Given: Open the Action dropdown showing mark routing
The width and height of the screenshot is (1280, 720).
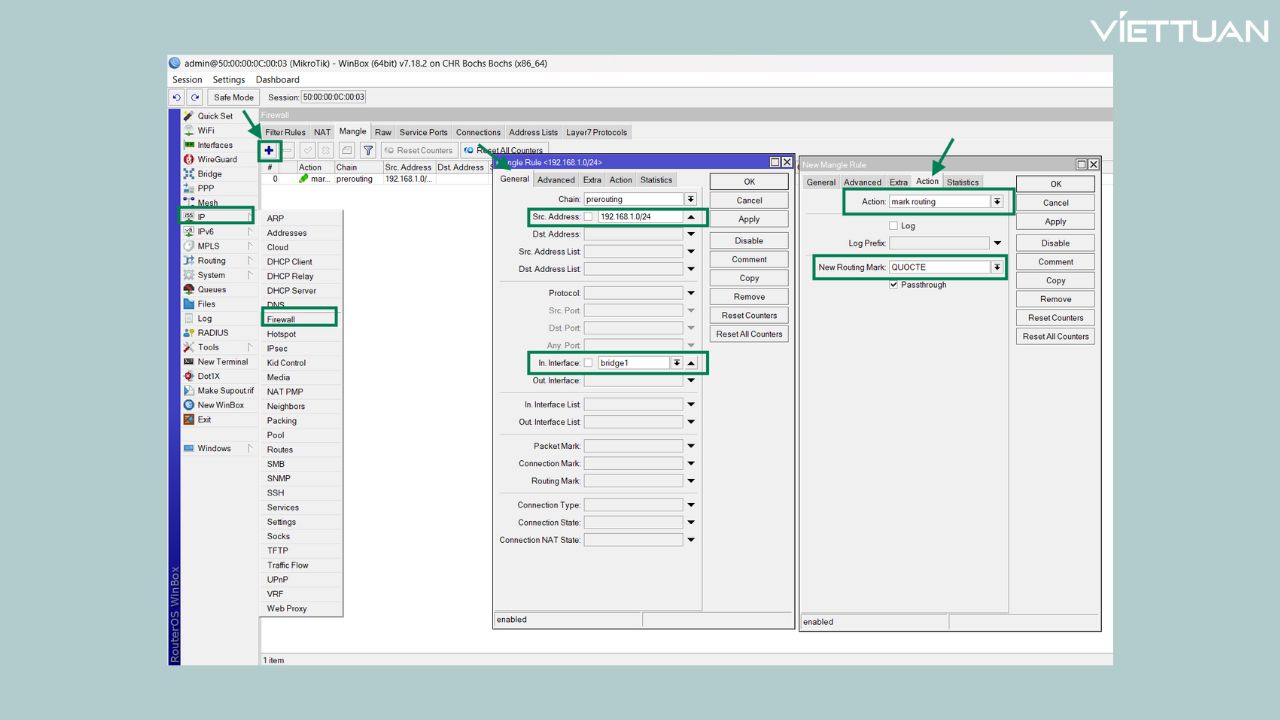Looking at the screenshot, I should coord(997,202).
